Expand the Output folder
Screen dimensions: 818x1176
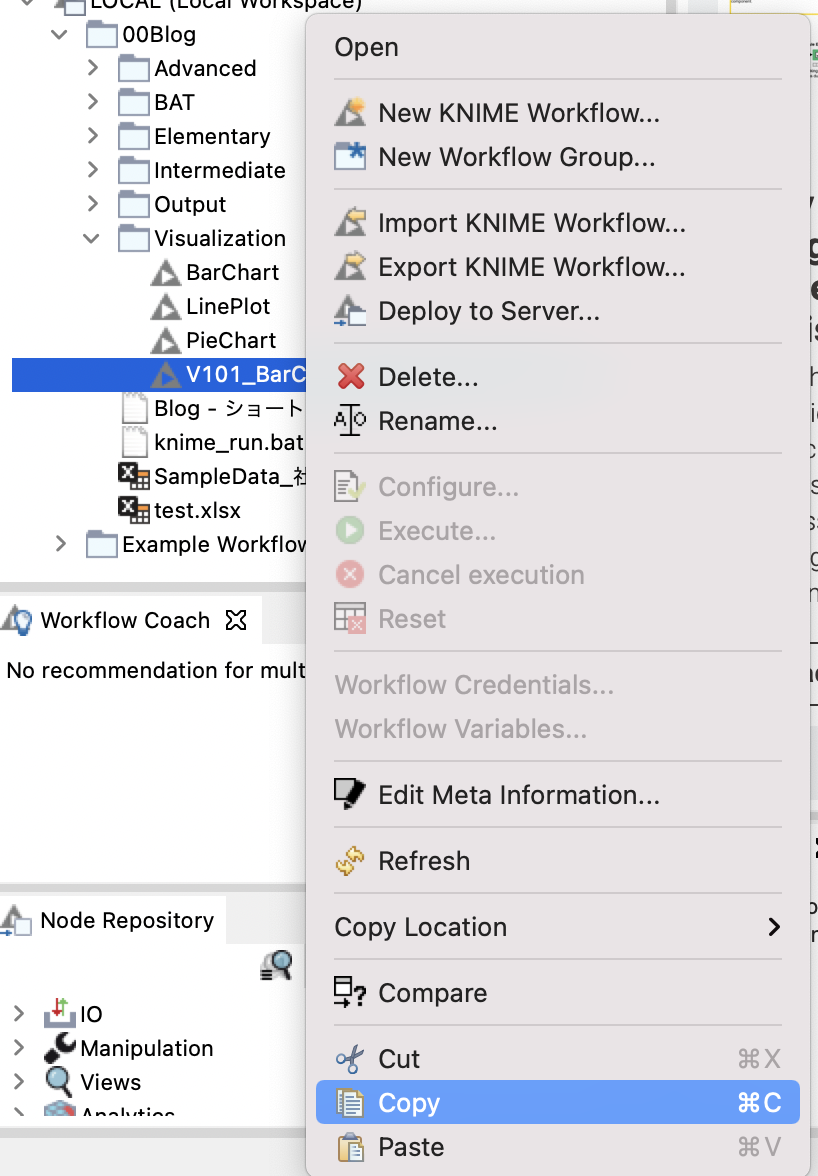pos(92,204)
